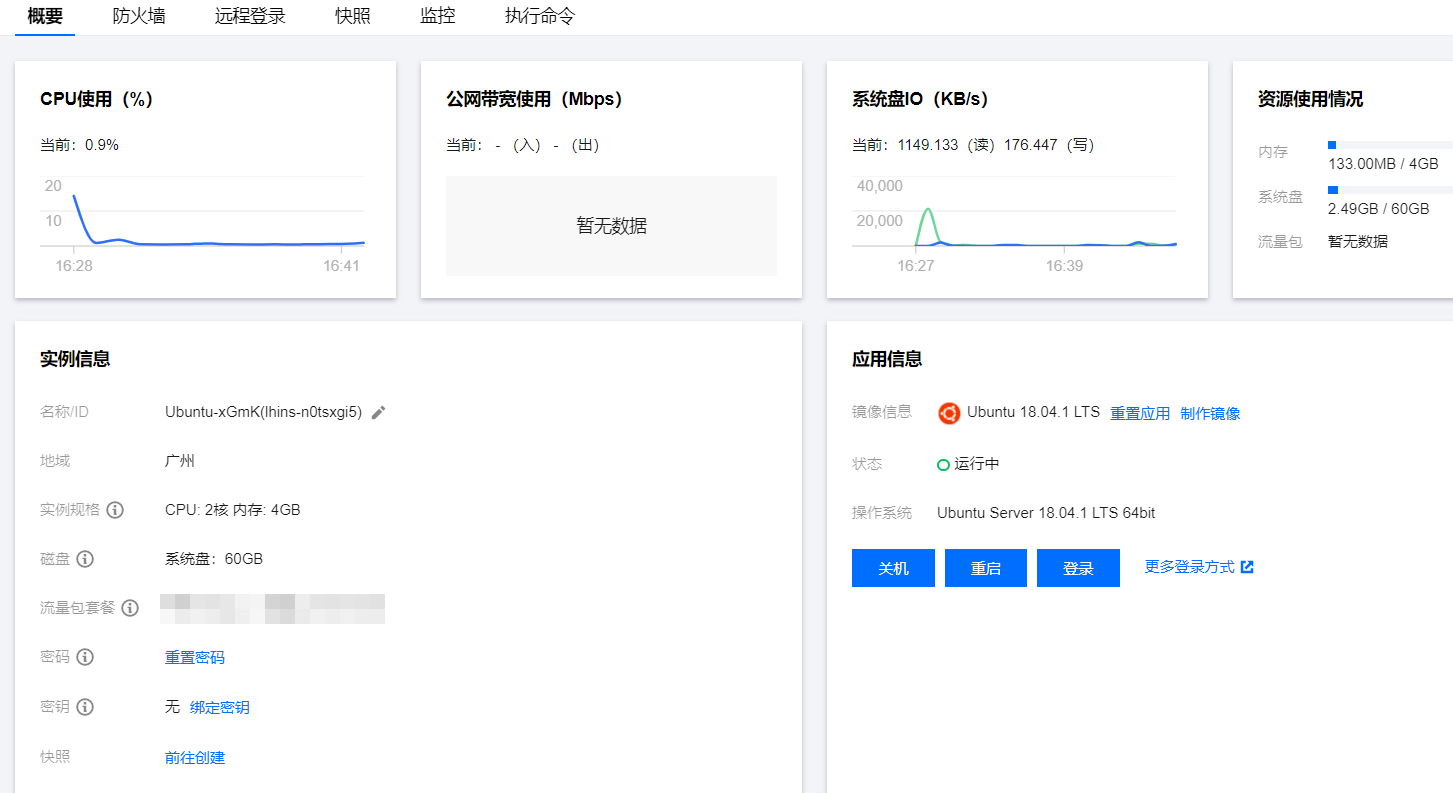This screenshot has width=1453, height=793.
Task: Click 前往创建 to create a snapshot
Action: pos(194,757)
